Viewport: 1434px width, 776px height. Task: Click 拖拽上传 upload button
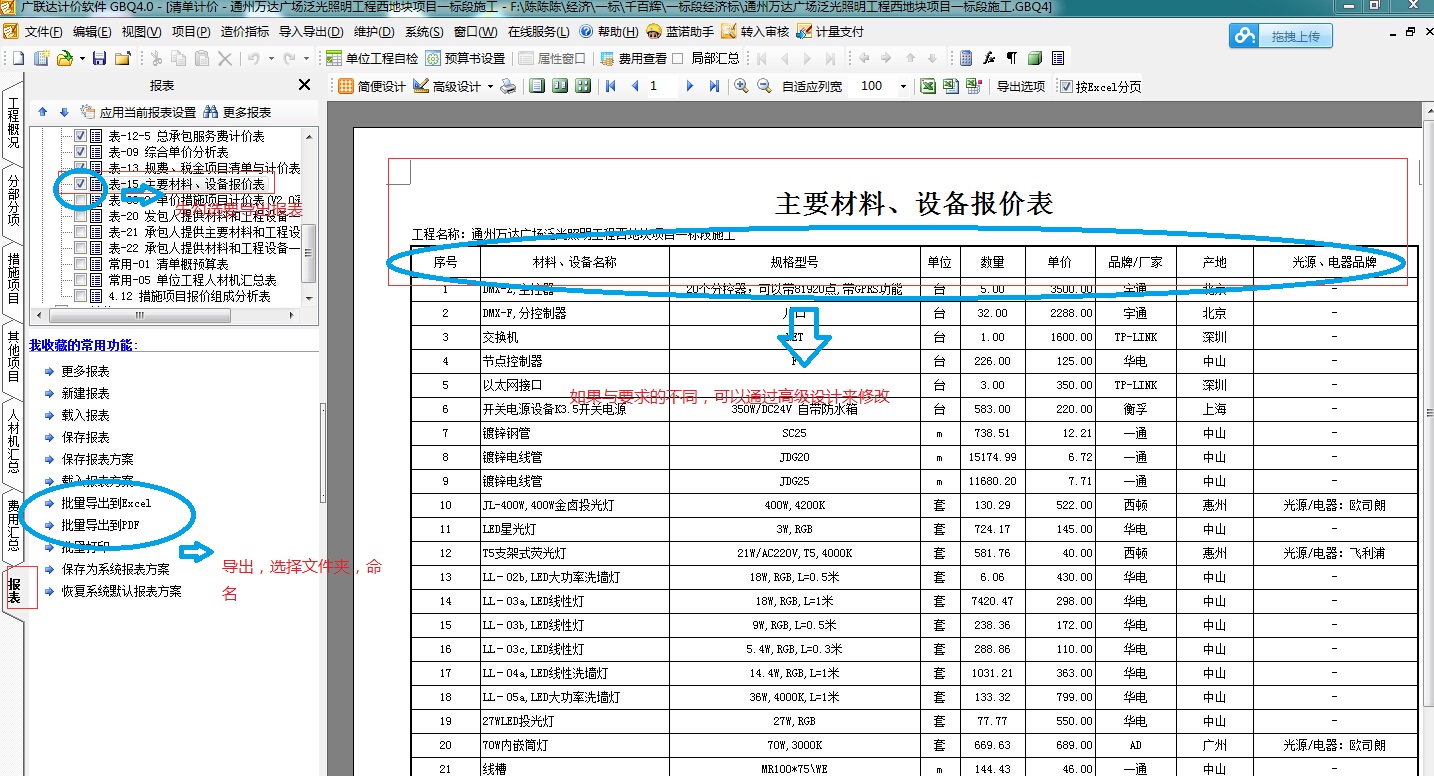1280,36
